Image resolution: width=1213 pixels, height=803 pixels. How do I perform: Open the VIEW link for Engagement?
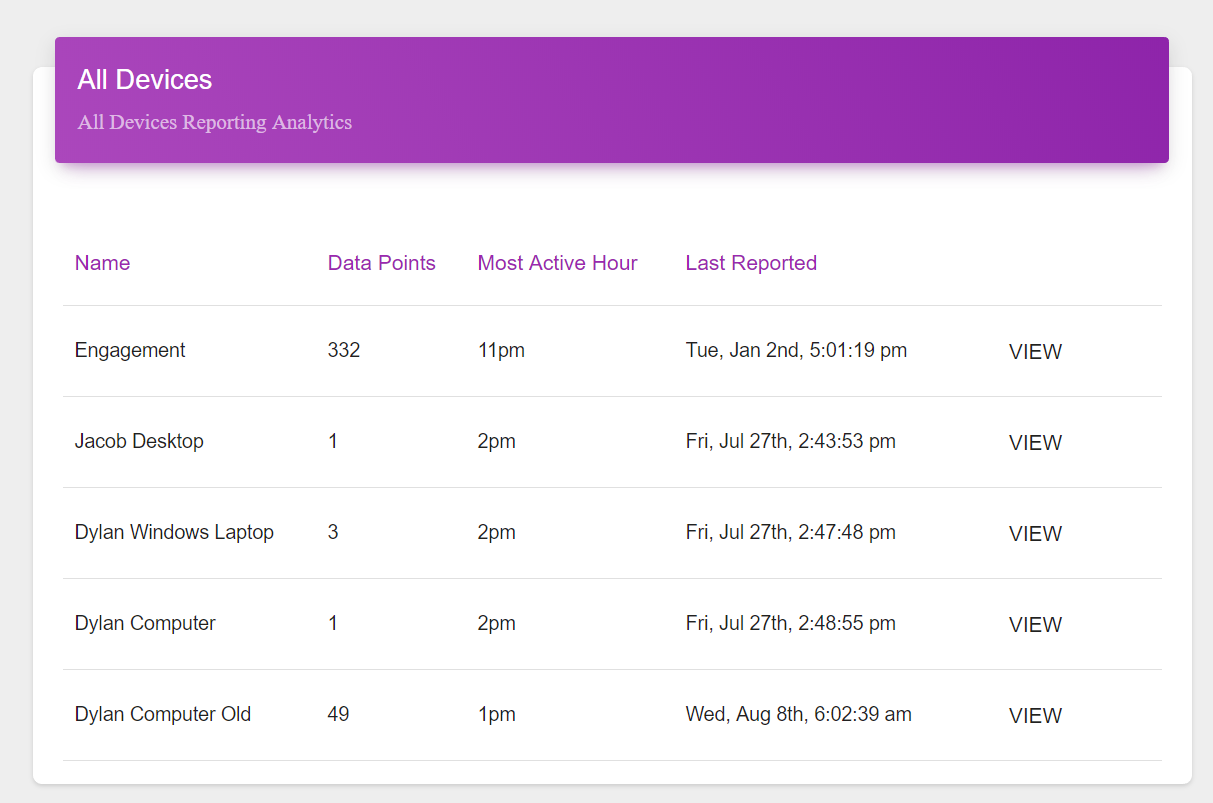pos(1035,352)
